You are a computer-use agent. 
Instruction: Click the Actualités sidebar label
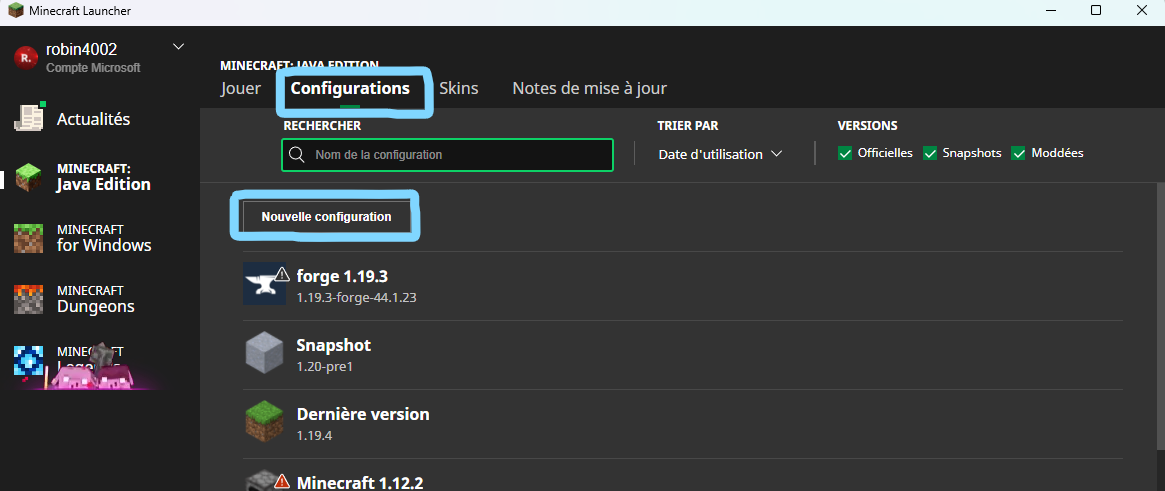coord(94,119)
